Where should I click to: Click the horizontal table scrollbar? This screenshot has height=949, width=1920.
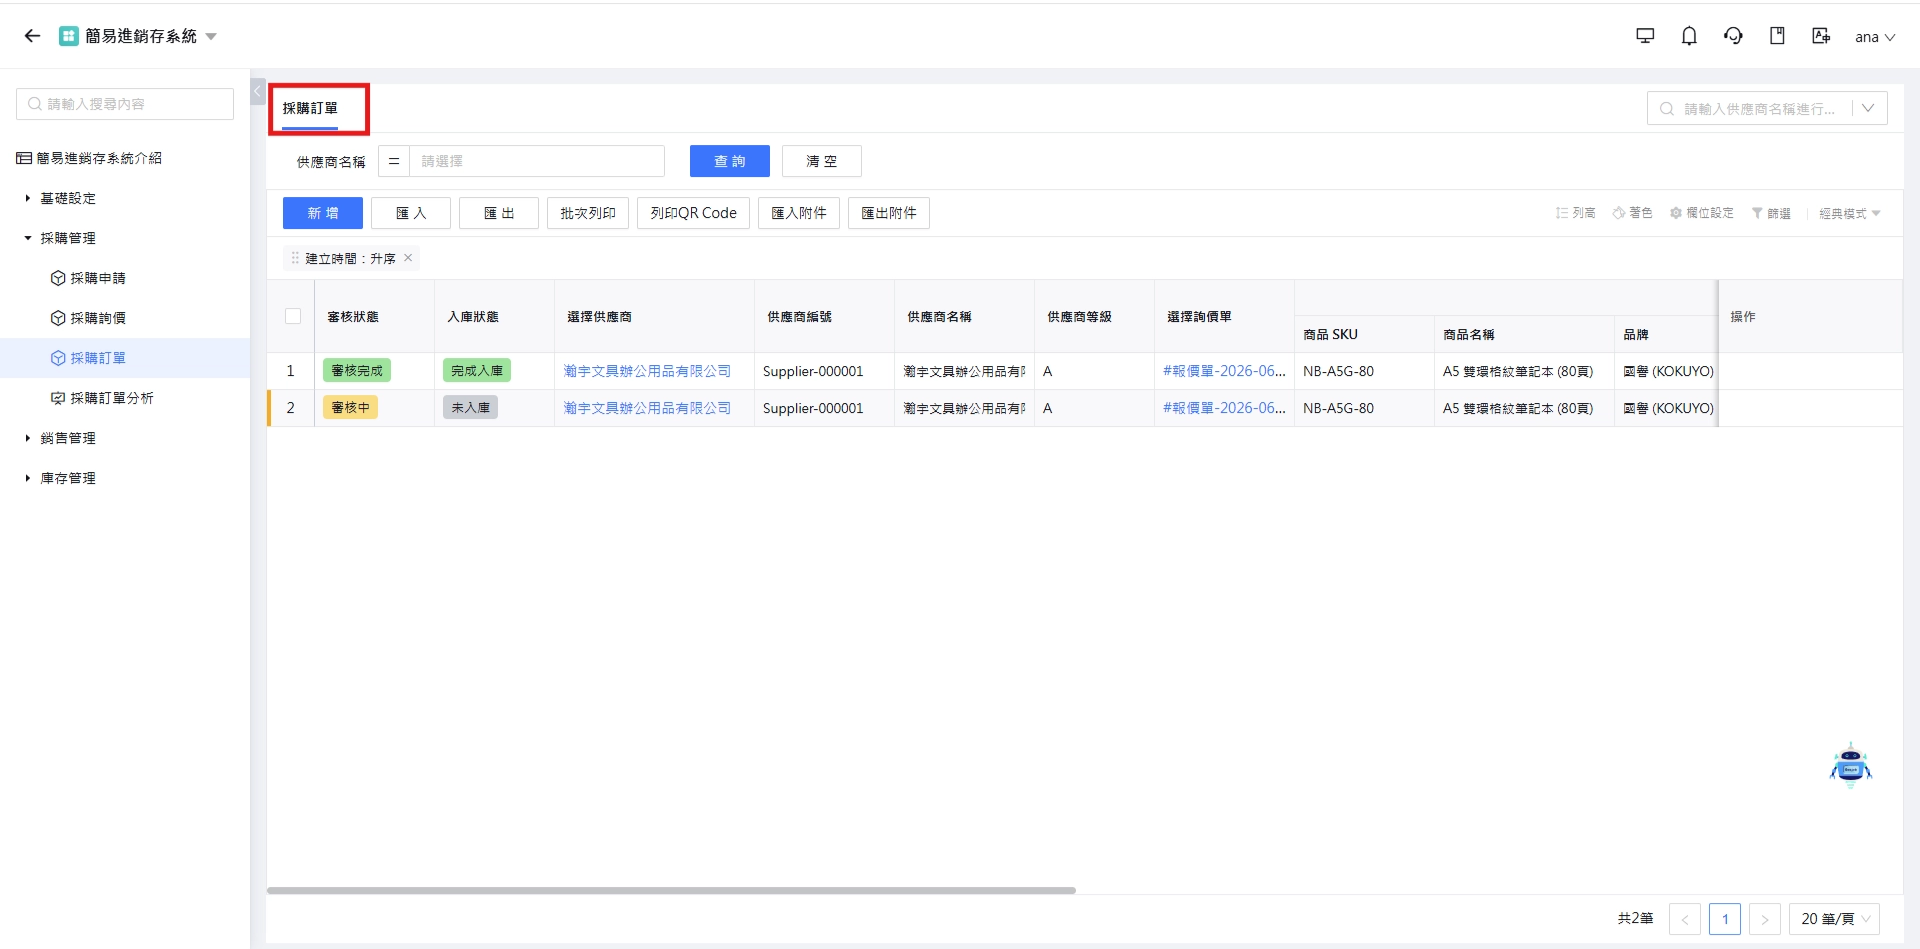tap(671, 890)
